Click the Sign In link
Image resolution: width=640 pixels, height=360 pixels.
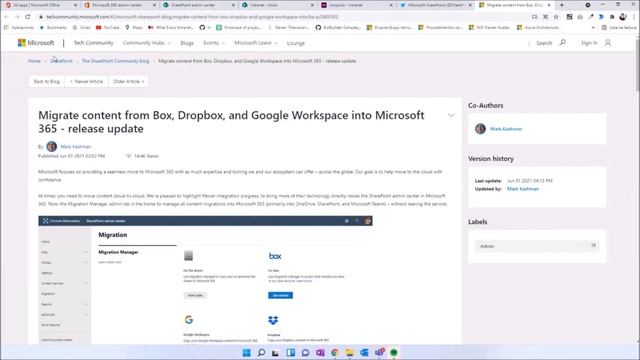pos(589,43)
